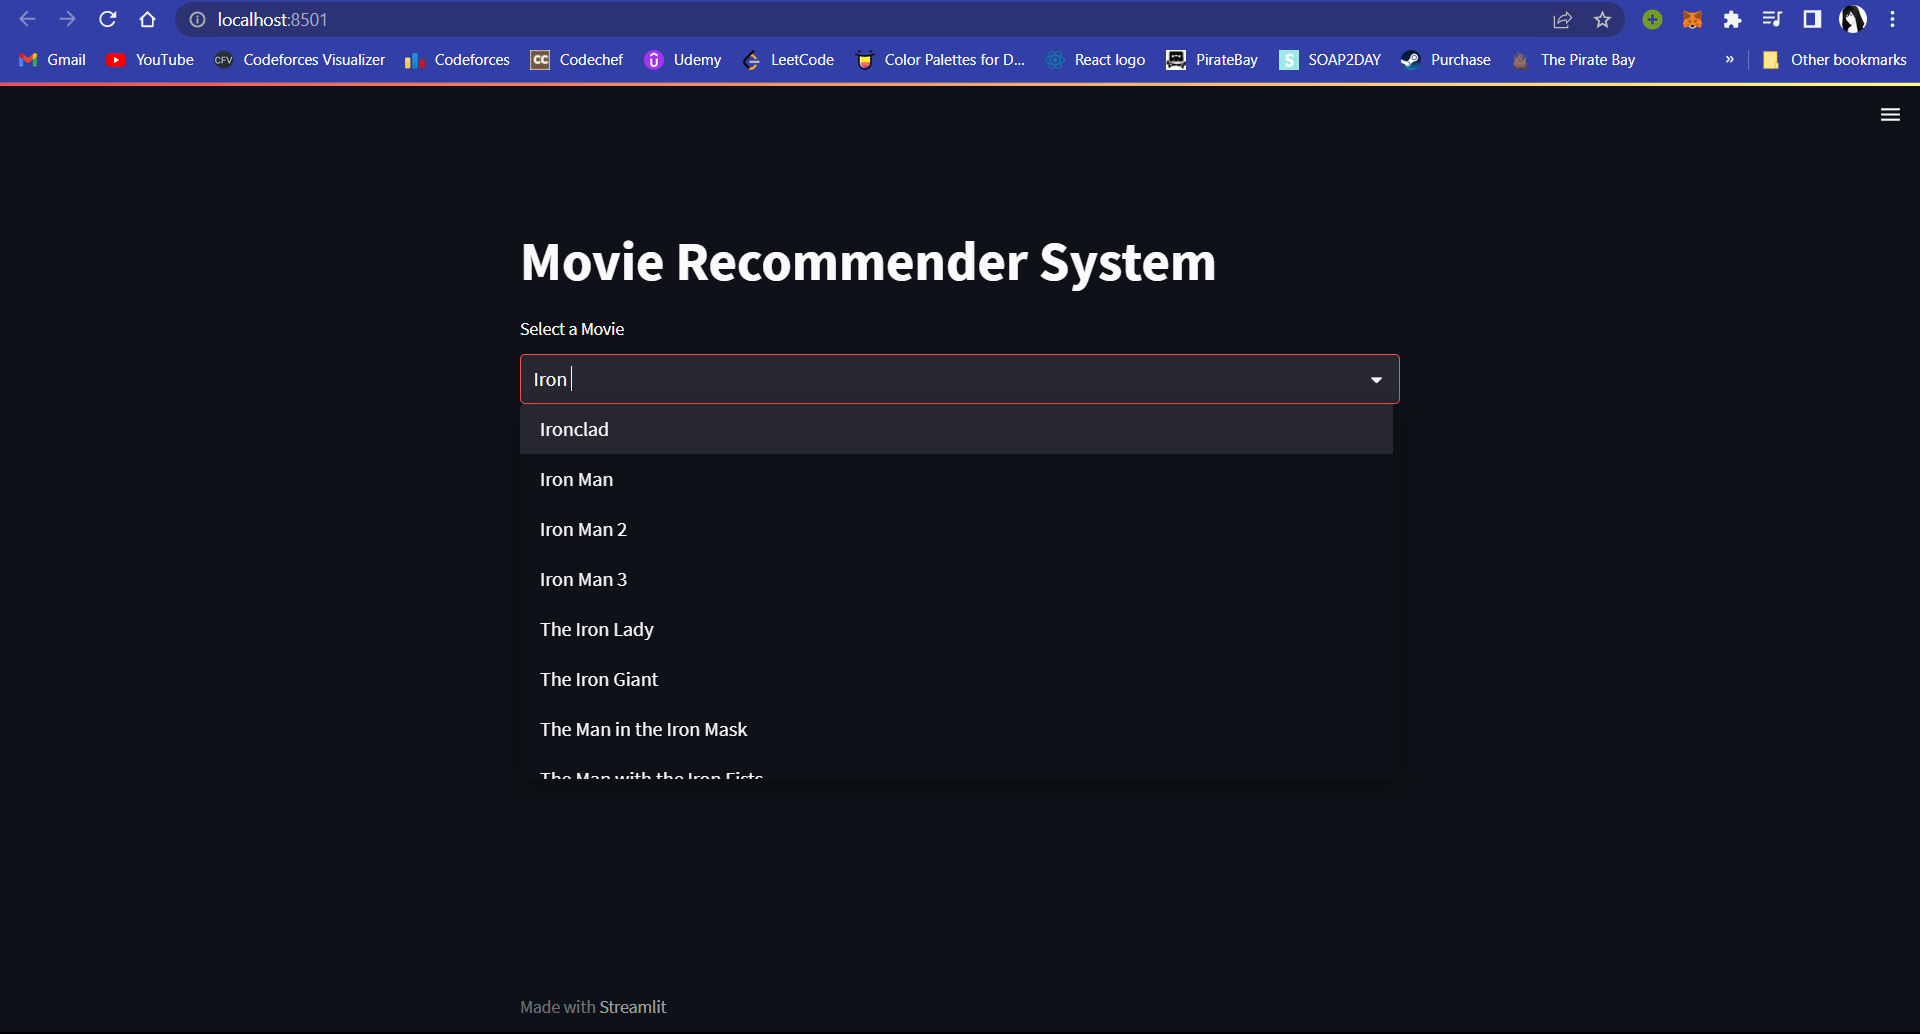Open the Streamlit hamburger menu
Viewport: 1920px width, 1034px height.
[x=1890, y=114]
